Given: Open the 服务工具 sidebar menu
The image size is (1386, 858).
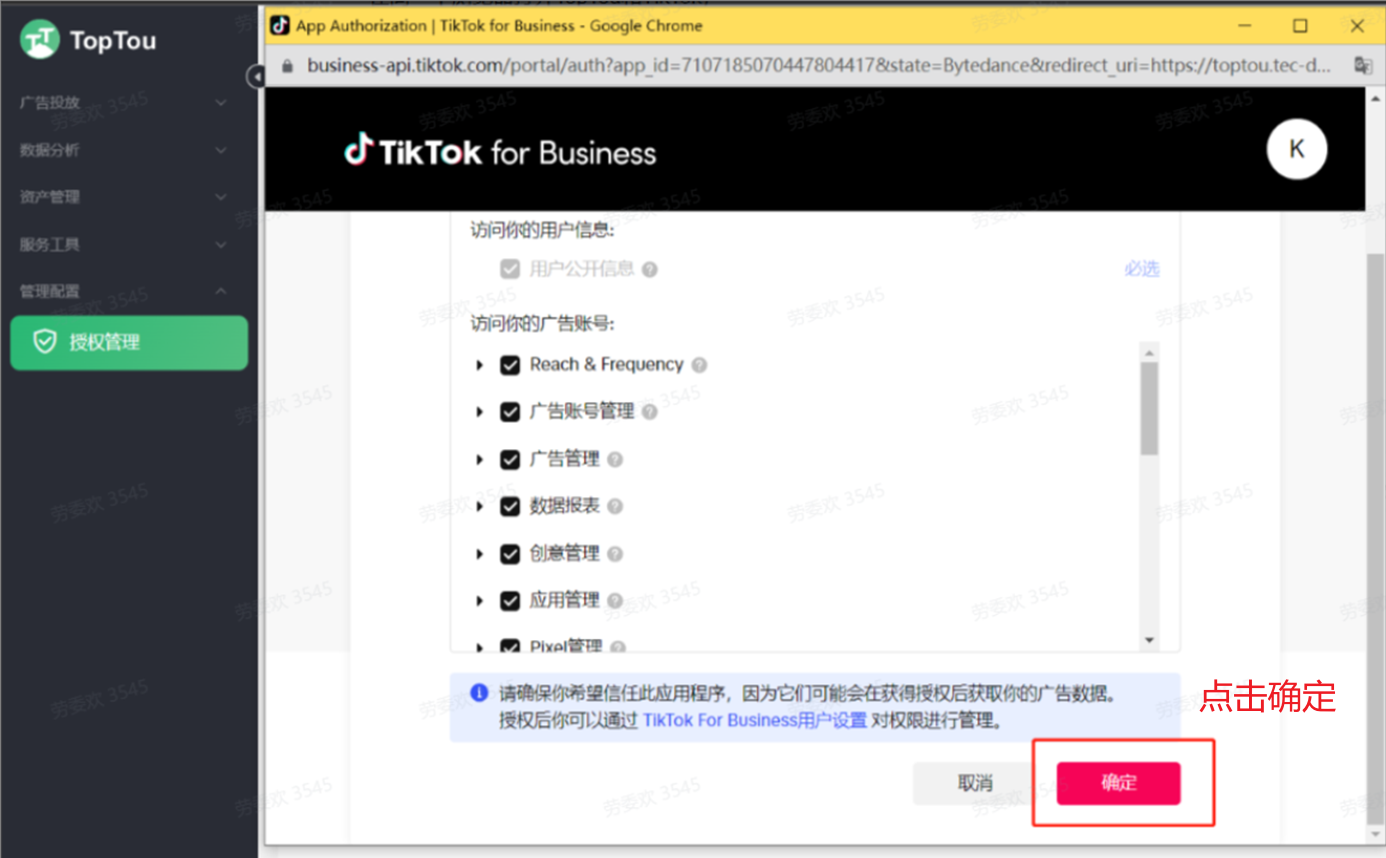Looking at the screenshot, I should (129, 244).
